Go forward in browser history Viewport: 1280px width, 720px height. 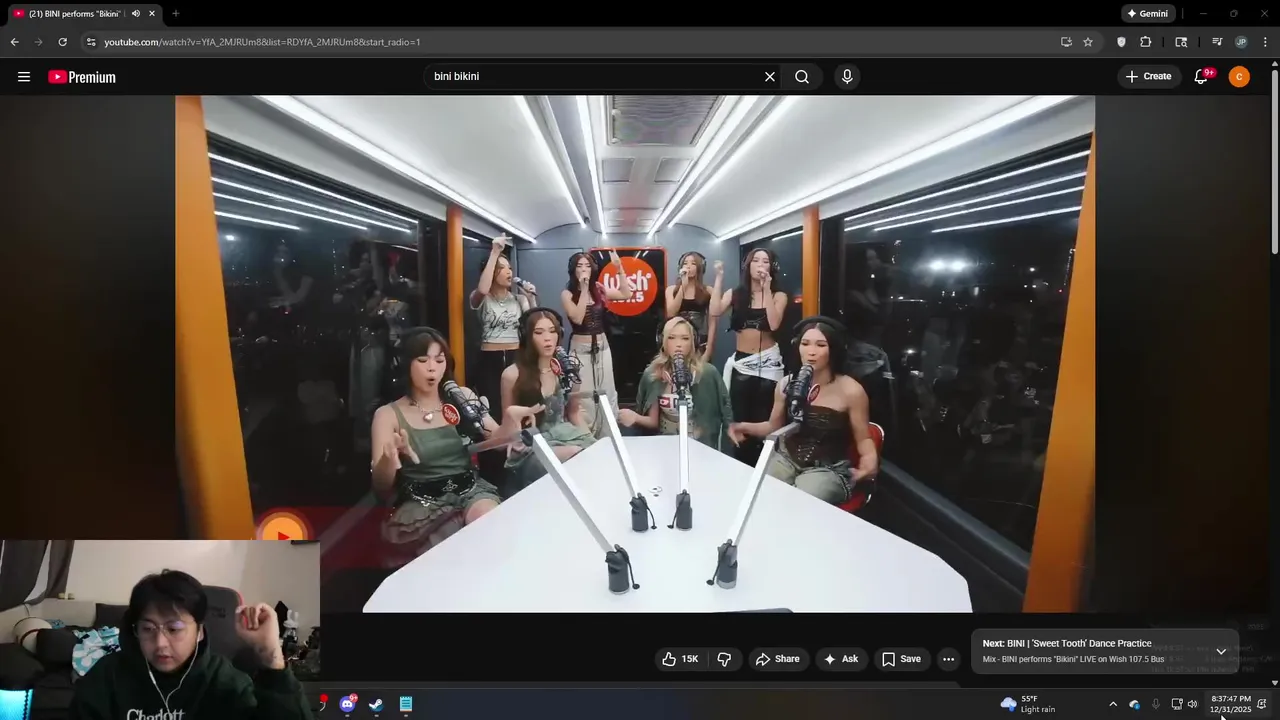[x=38, y=42]
